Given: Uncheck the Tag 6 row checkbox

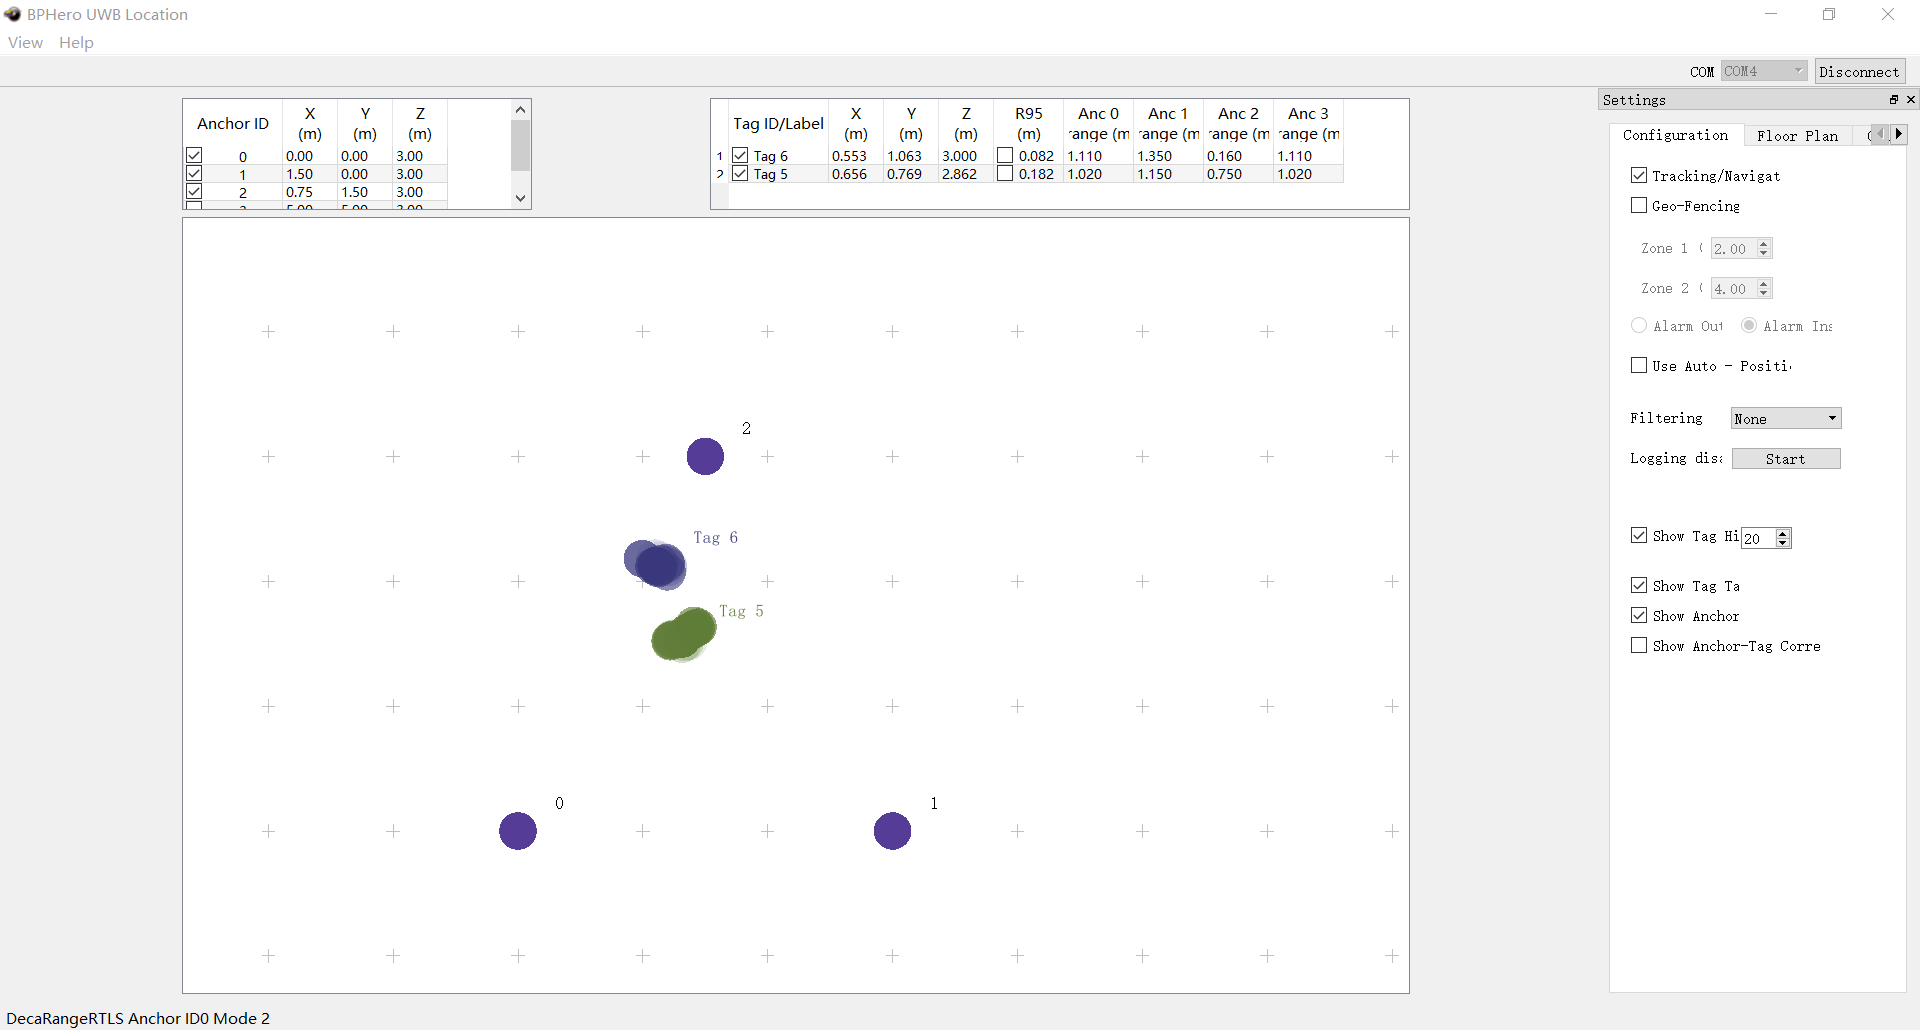Looking at the screenshot, I should (740, 156).
